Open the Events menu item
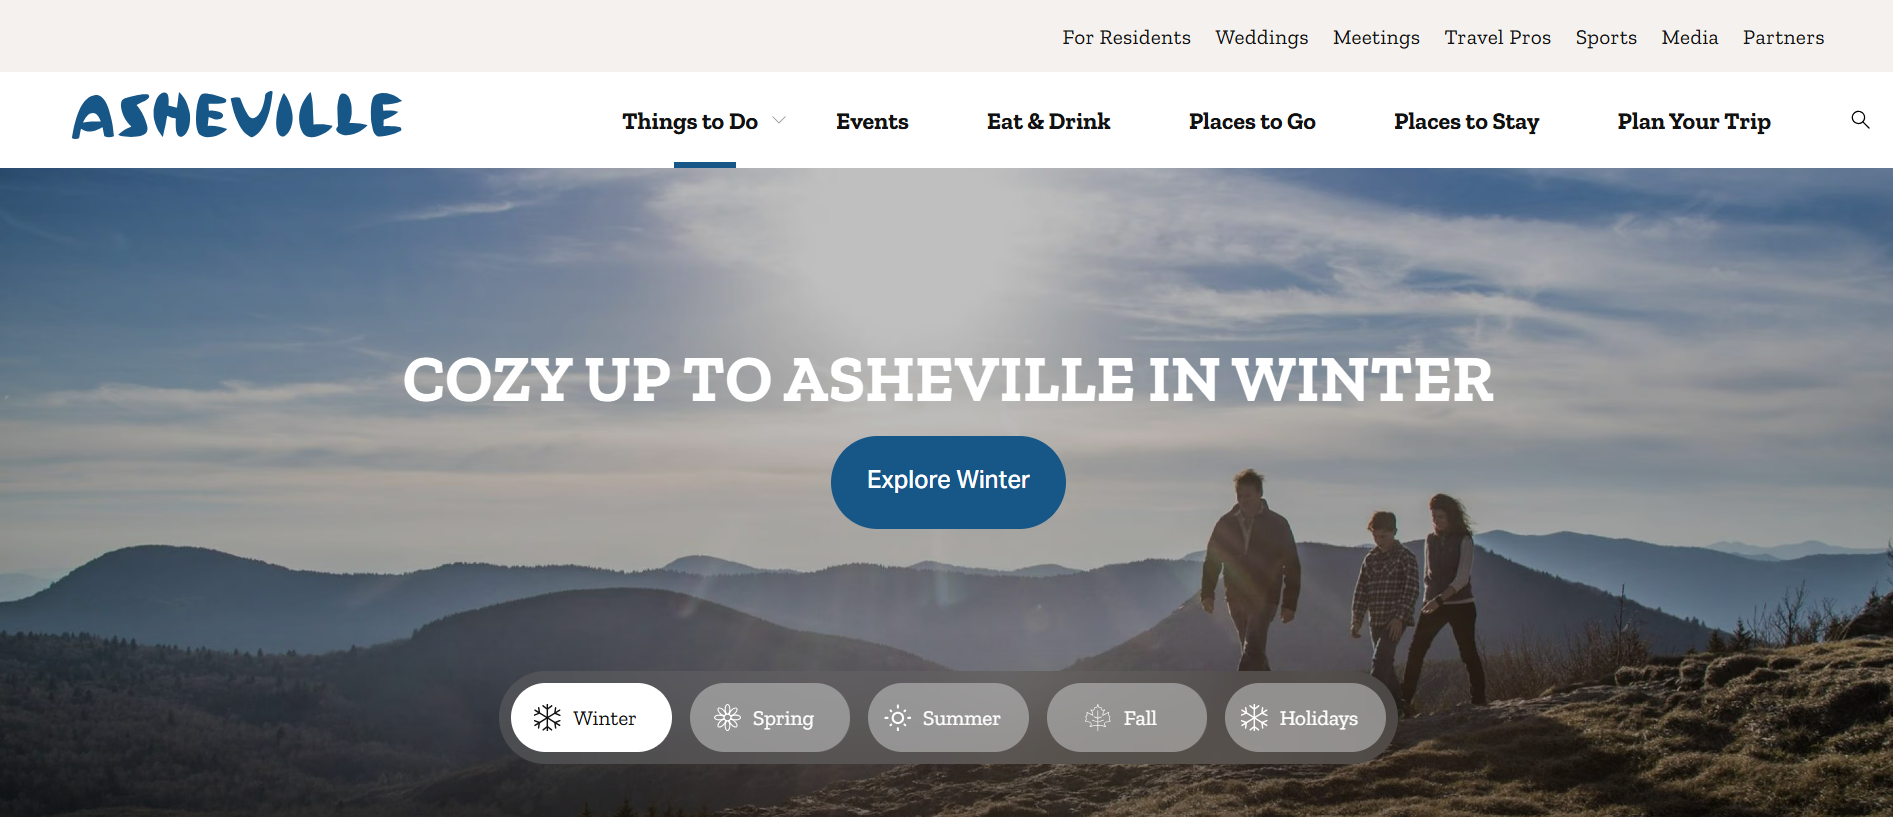 872,122
